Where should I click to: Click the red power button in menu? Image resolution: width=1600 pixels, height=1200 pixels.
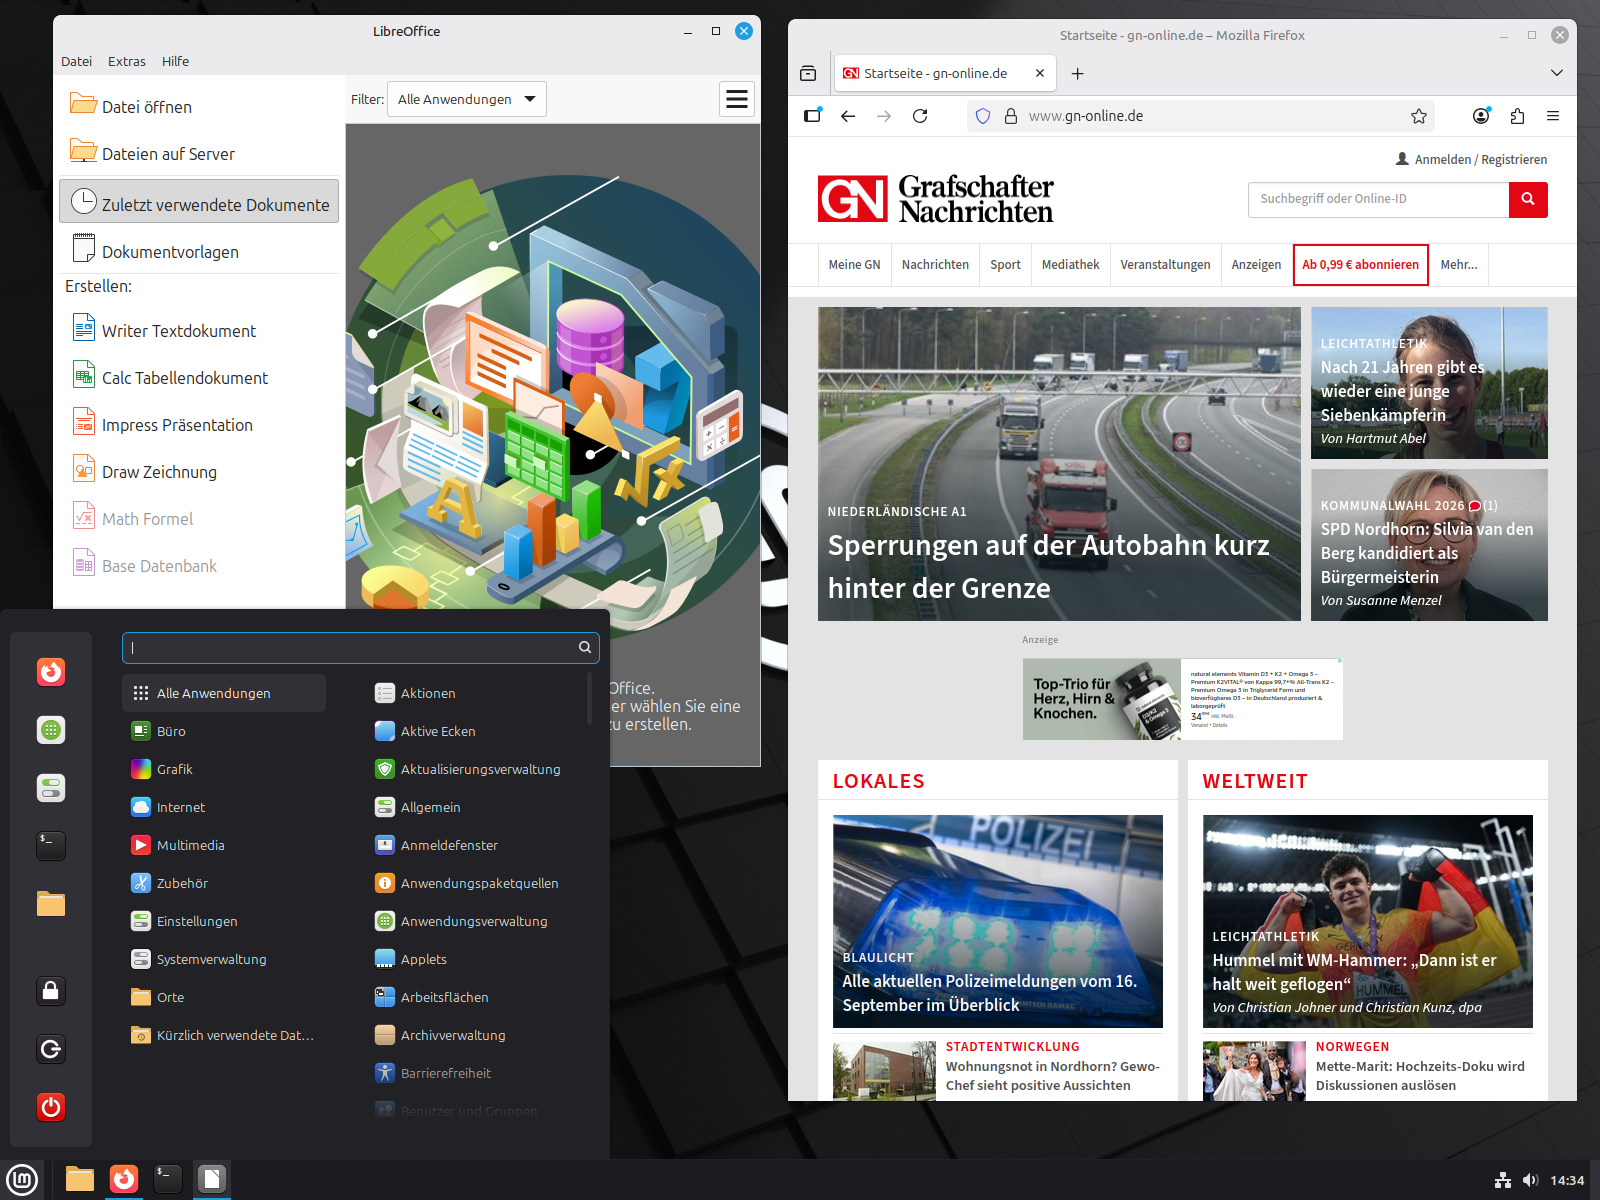point(51,1107)
